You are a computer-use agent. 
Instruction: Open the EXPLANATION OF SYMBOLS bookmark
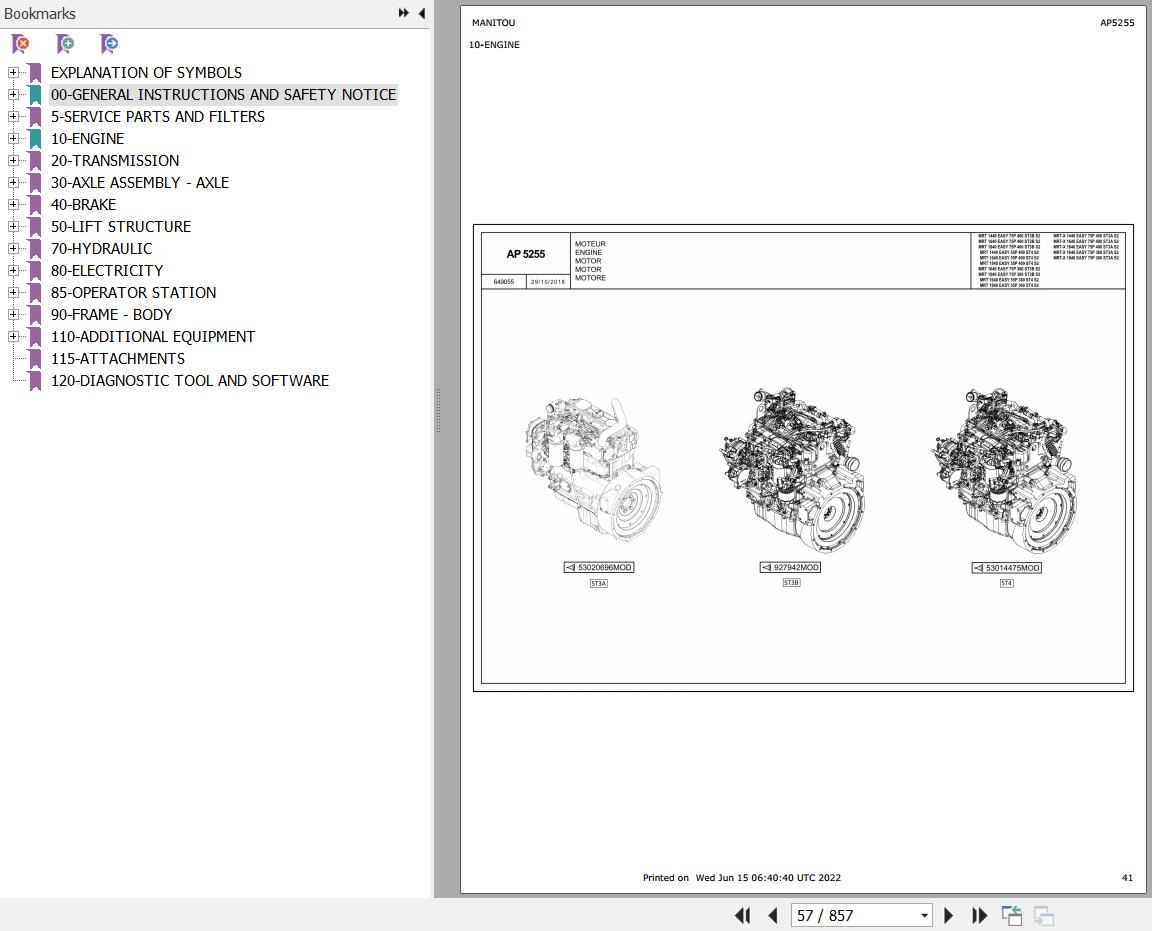pyautogui.click(x=146, y=73)
